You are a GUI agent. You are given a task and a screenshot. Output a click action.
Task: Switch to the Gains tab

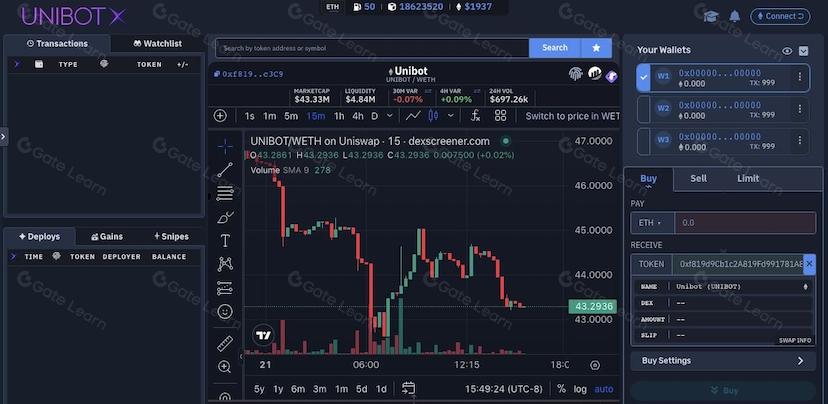pos(107,237)
